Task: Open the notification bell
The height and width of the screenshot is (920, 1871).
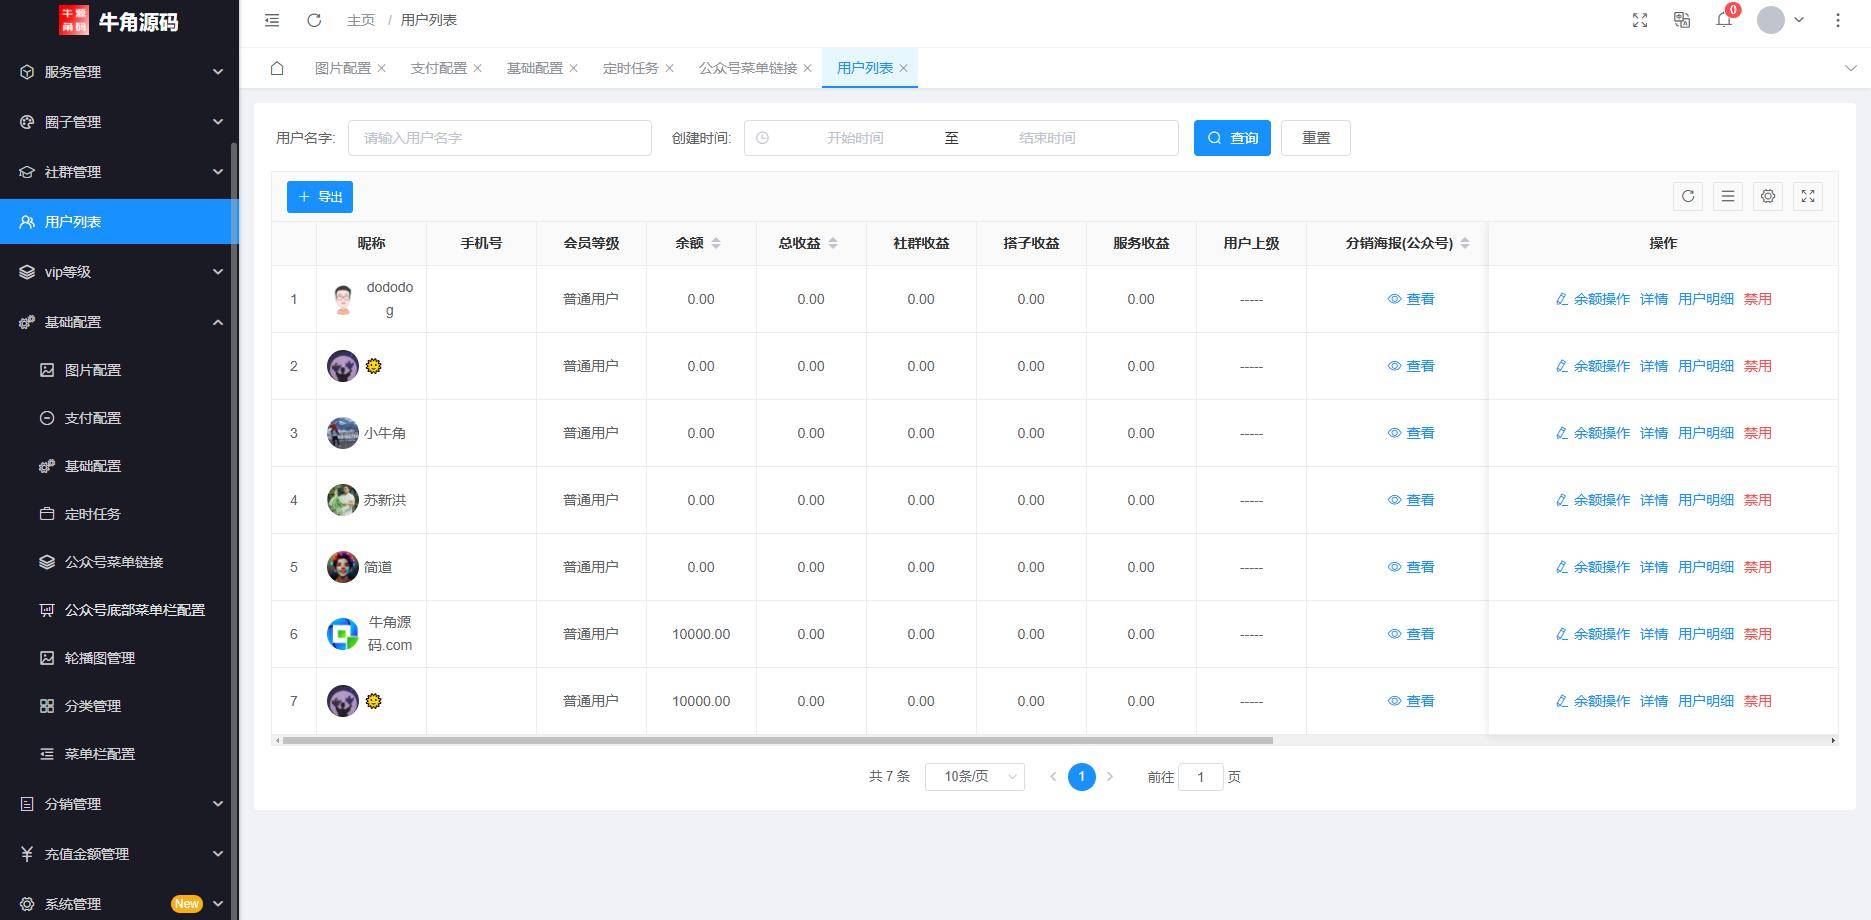Action: pos(1724,20)
